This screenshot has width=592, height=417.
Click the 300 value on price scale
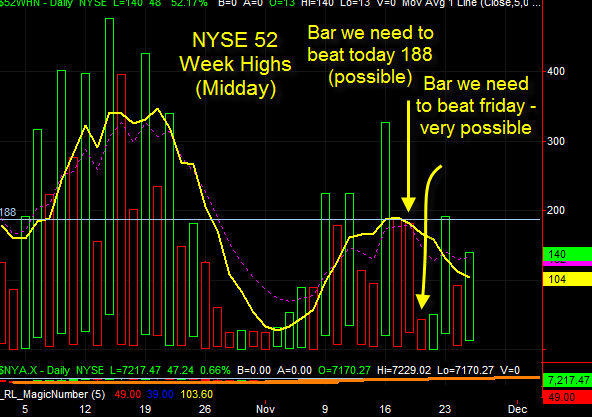pos(556,141)
